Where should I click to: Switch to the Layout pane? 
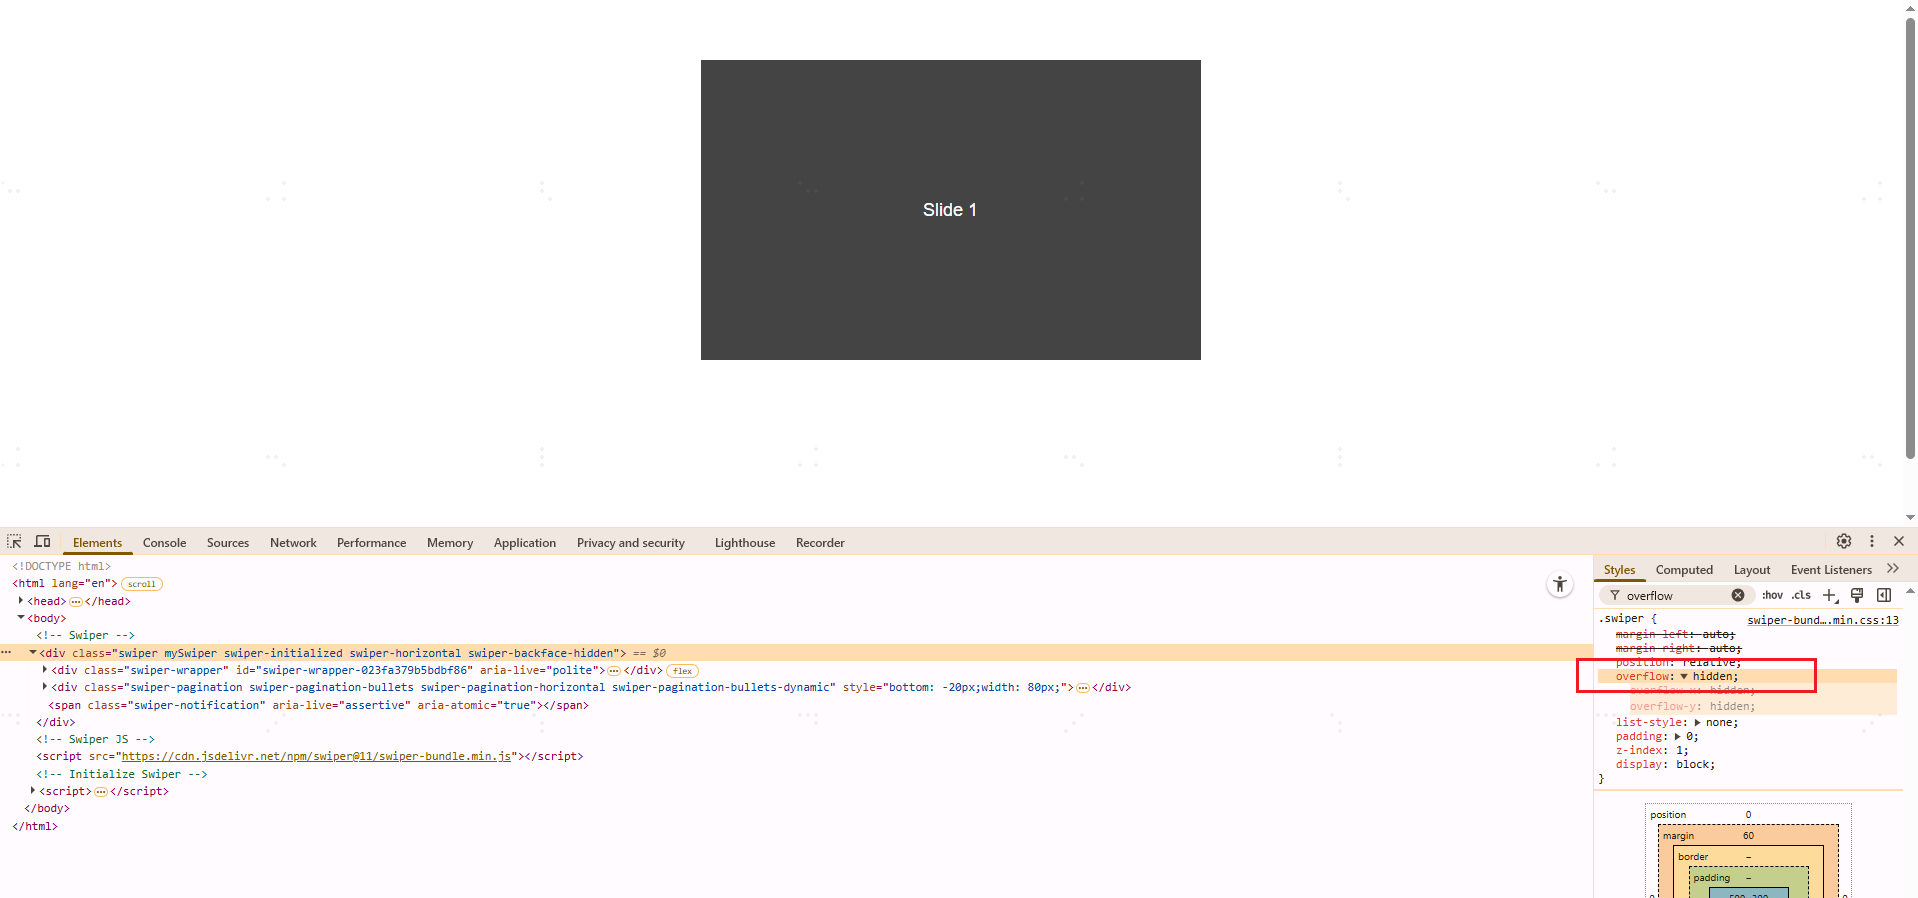(x=1752, y=570)
